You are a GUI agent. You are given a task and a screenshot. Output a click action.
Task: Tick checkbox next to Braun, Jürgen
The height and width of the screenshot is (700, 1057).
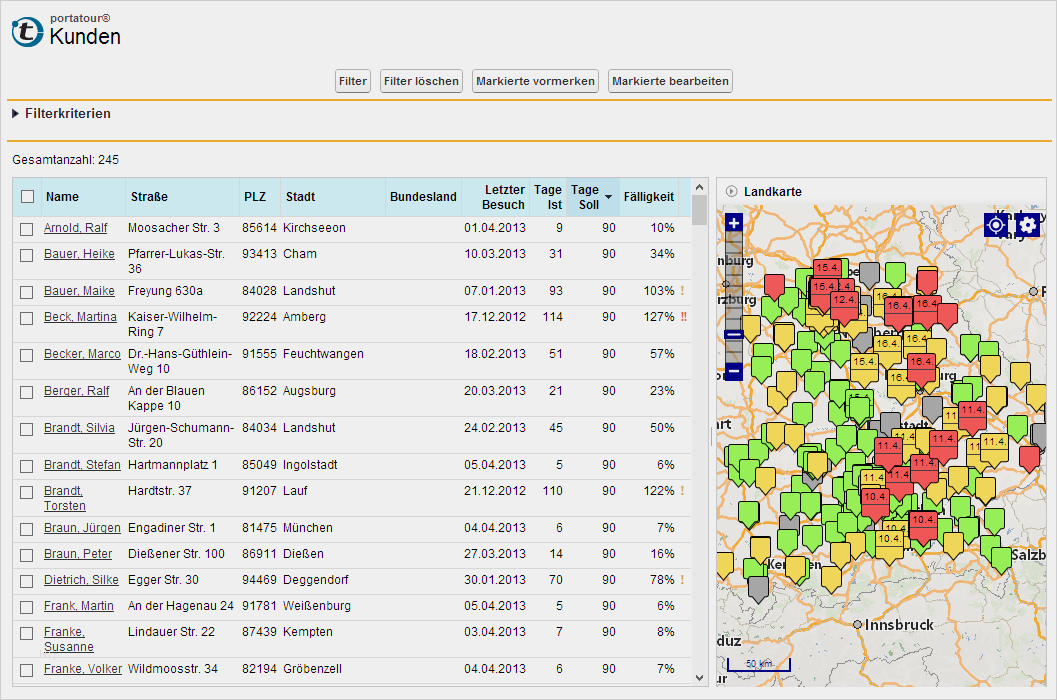[28, 529]
